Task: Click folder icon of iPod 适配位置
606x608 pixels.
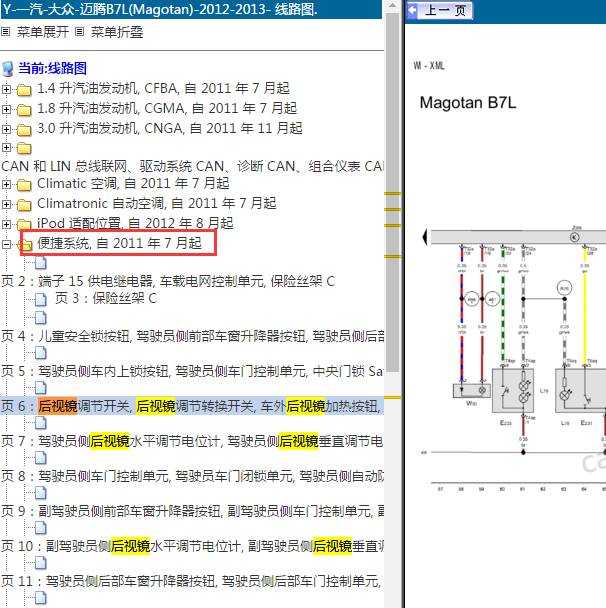Action: pyautogui.click(x=24, y=224)
